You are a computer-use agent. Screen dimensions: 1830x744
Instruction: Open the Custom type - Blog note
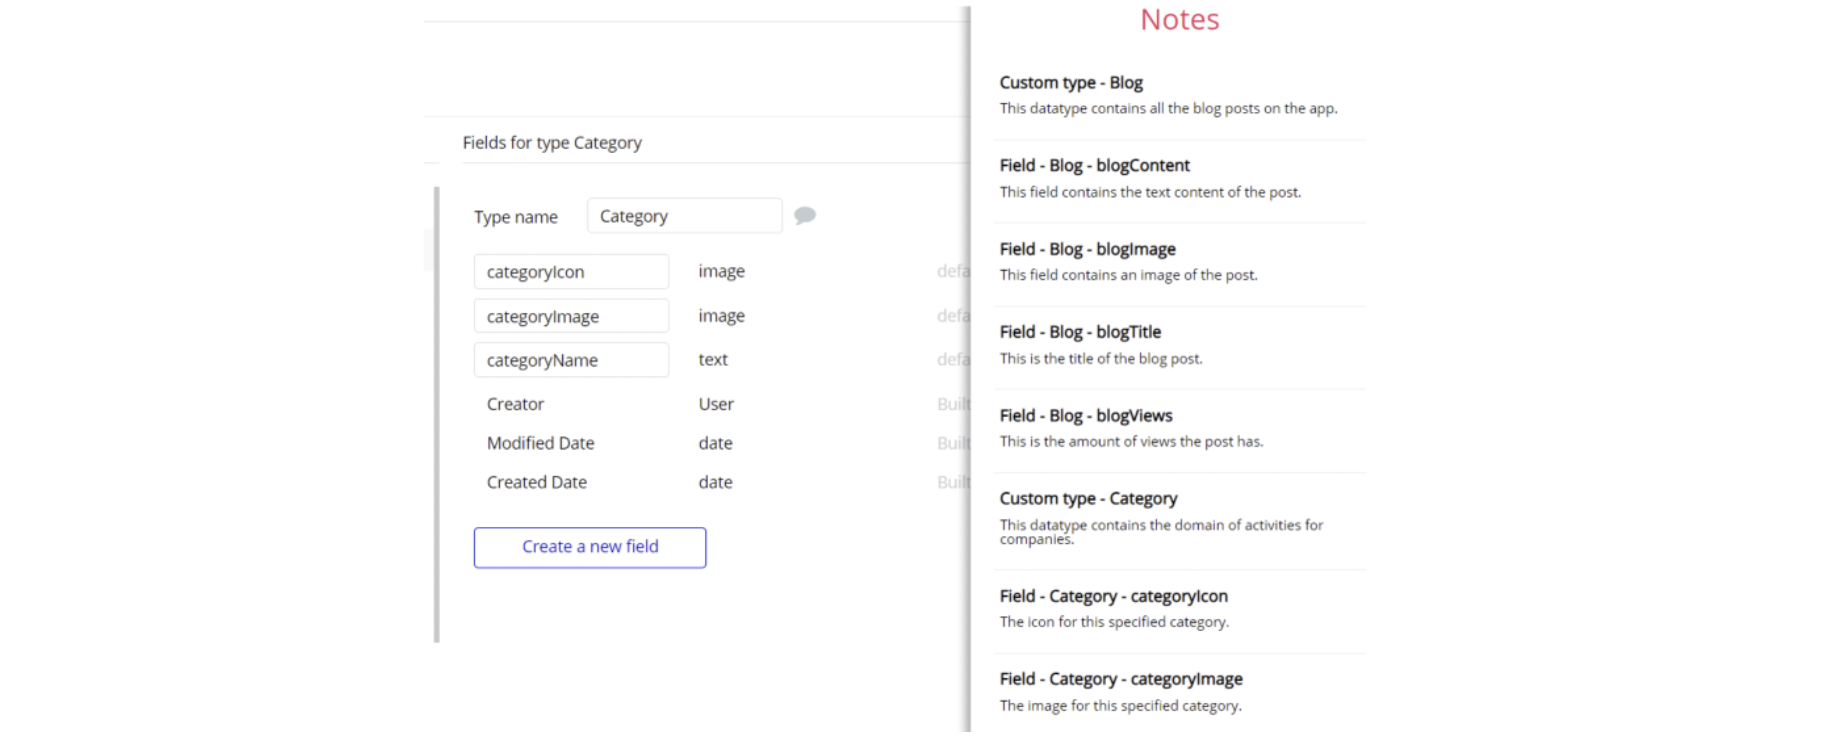(1071, 83)
